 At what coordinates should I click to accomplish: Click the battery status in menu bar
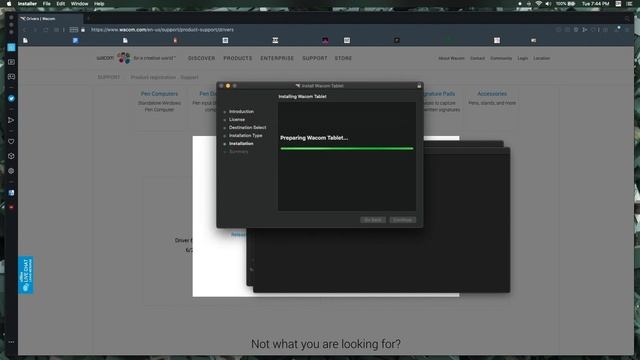565,4
